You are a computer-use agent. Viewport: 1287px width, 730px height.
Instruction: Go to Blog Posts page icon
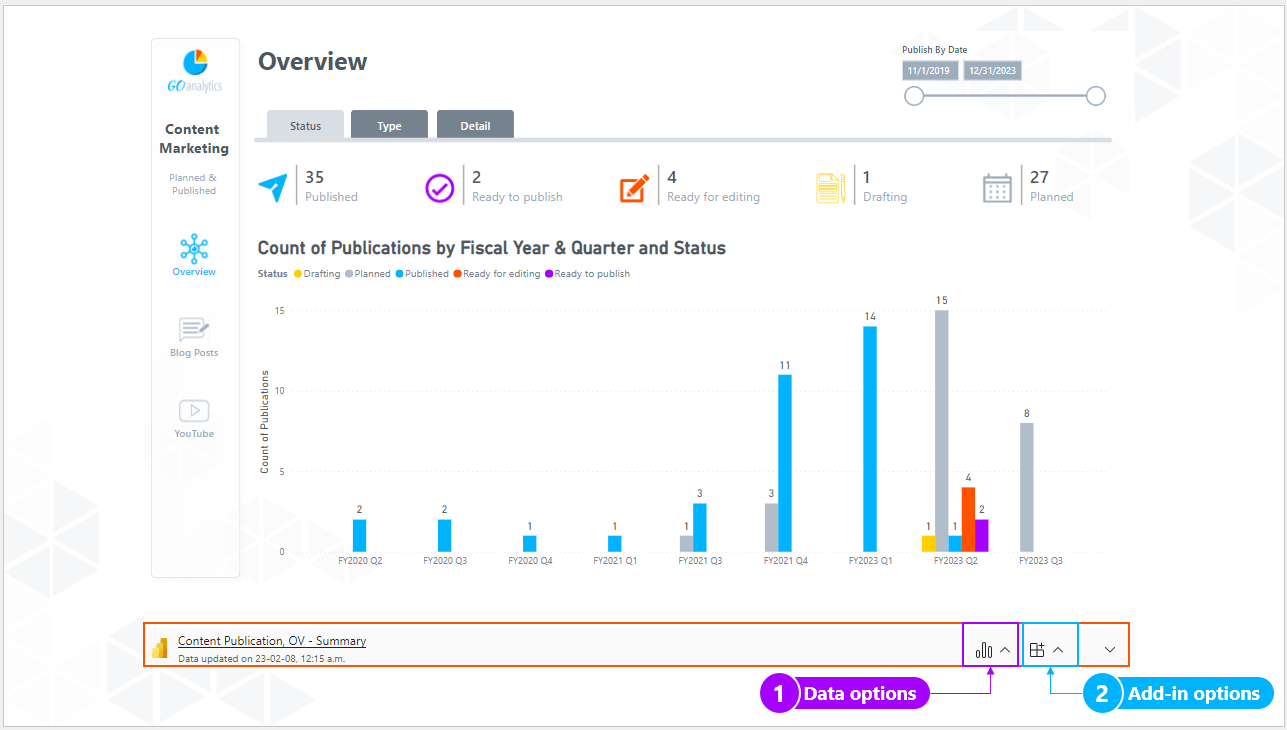point(194,330)
